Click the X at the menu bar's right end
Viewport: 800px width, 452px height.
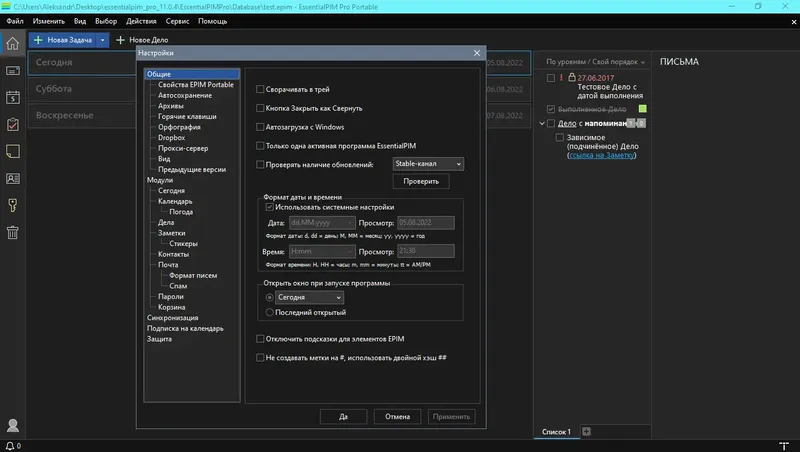(x=794, y=22)
